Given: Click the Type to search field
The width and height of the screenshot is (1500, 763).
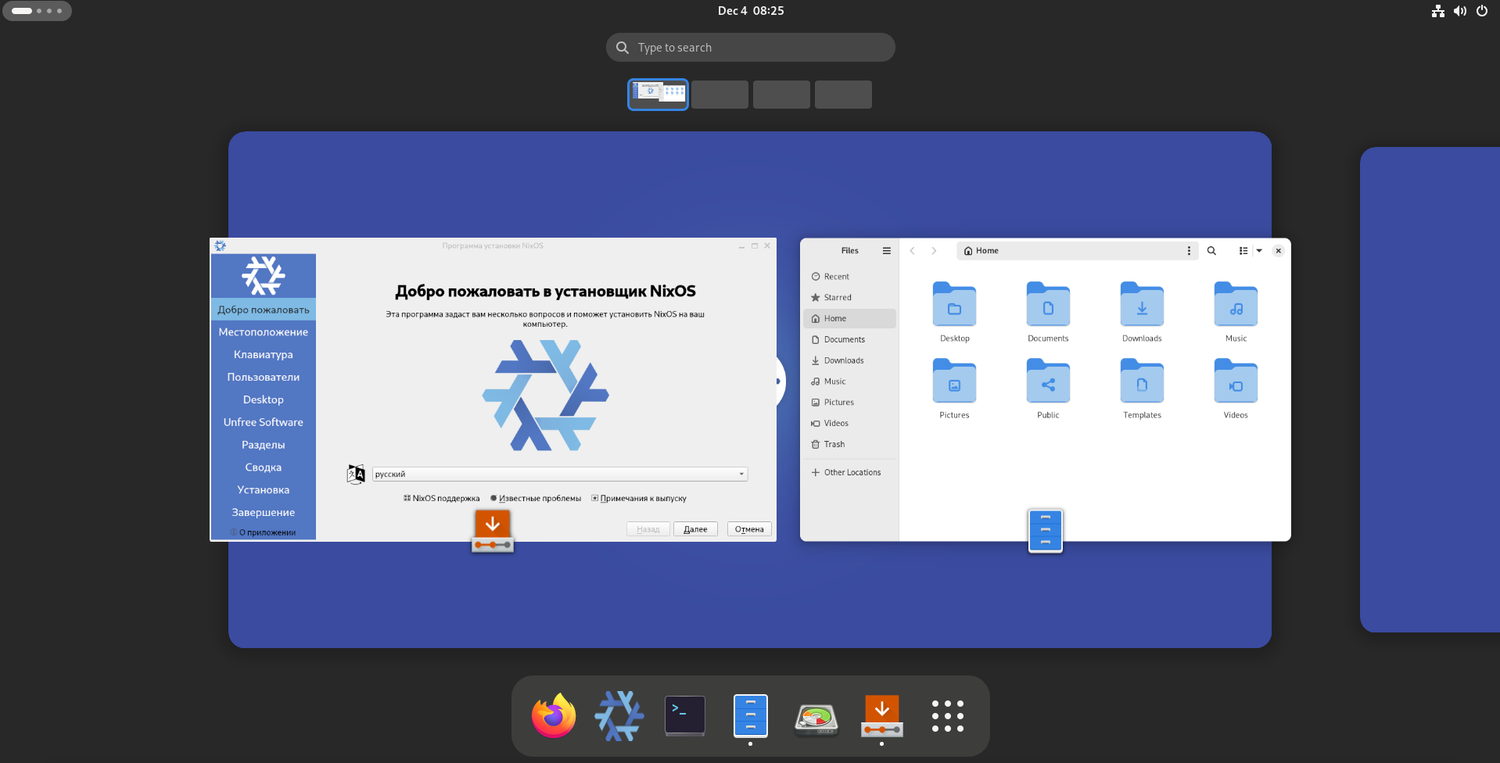Looking at the screenshot, I should tap(750, 47).
